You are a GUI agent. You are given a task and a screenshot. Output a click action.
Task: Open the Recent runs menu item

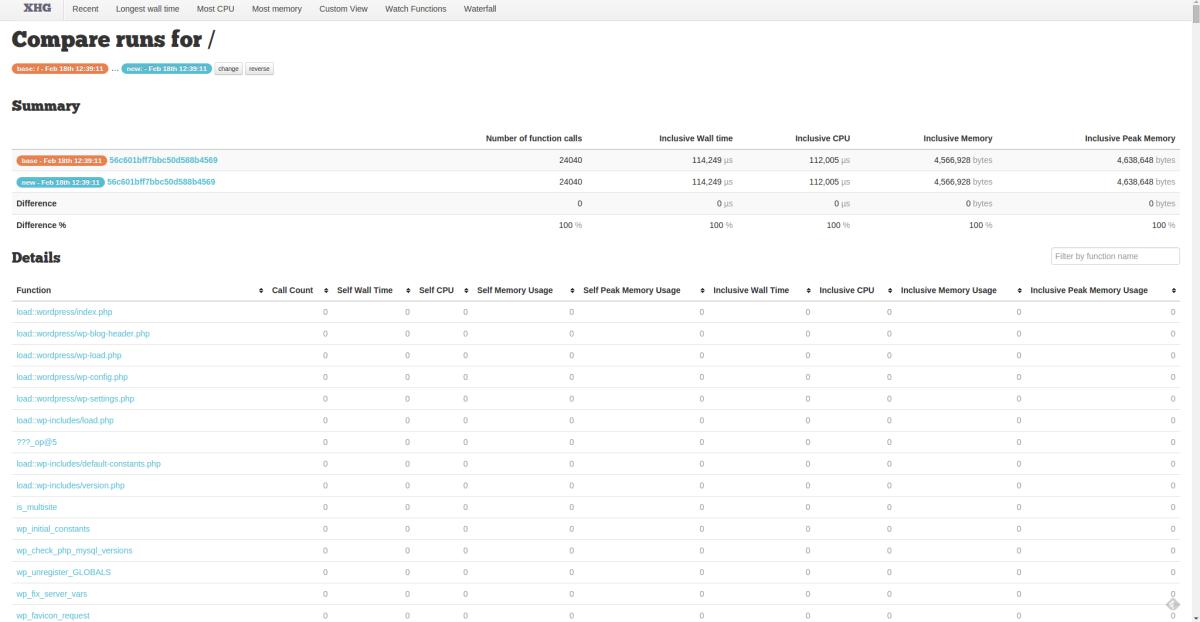(x=85, y=9)
